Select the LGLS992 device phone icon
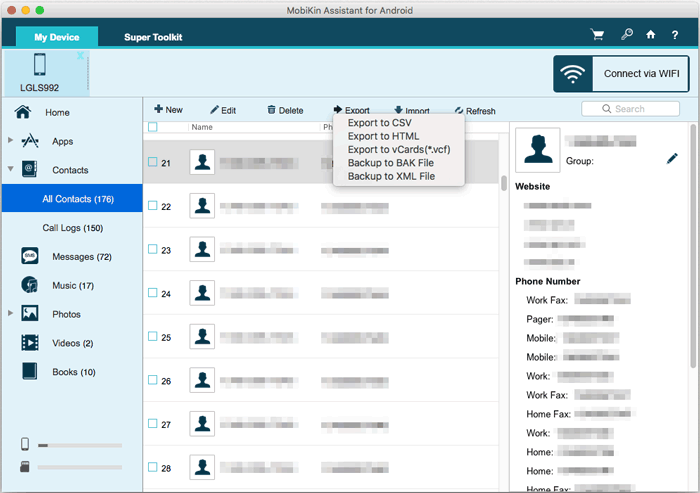 pyautogui.click(x=40, y=64)
